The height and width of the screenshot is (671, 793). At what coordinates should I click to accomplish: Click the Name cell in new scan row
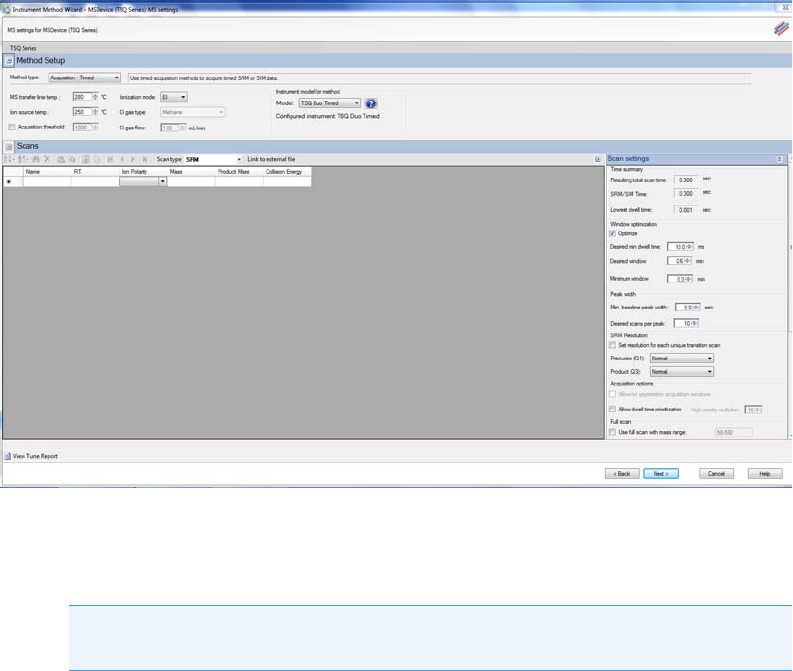click(x=47, y=182)
